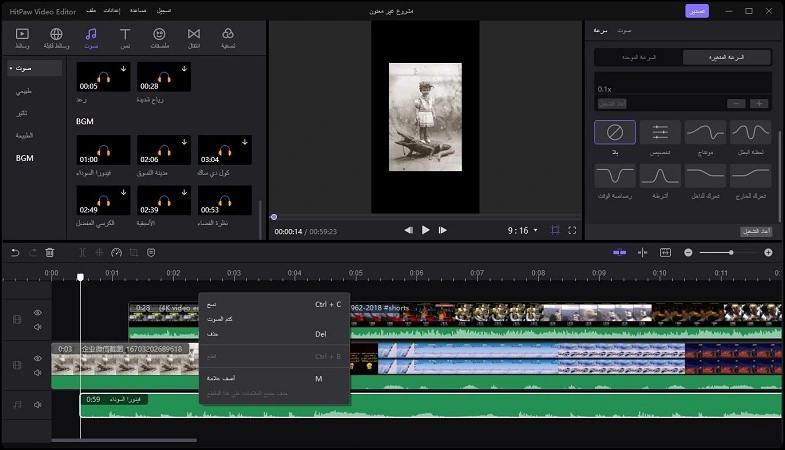This screenshot has width=785, height=450.
Task: Mute the second video track's speaker
Action: coord(38,373)
